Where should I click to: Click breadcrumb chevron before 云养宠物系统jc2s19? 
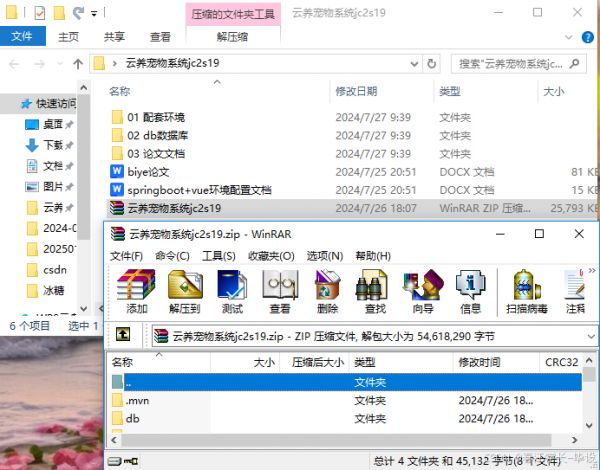click(114, 64)
